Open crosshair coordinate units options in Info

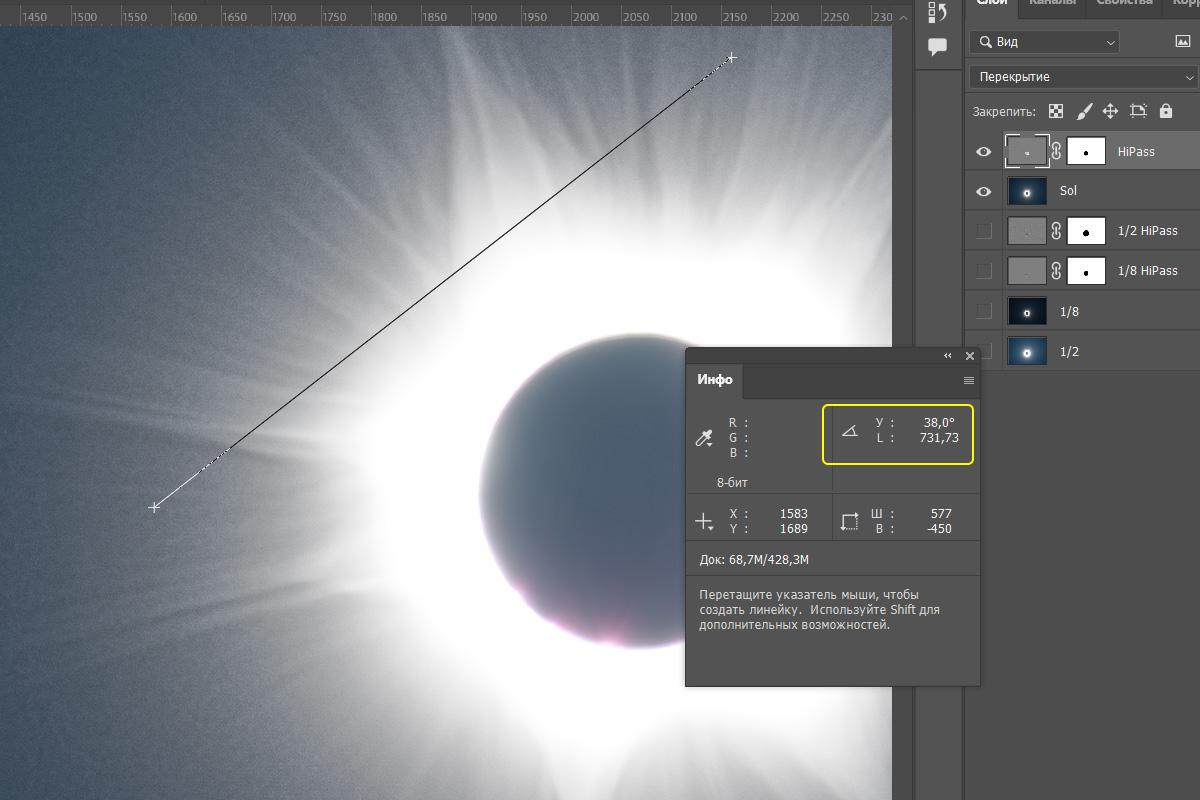(x=705, y=521)
